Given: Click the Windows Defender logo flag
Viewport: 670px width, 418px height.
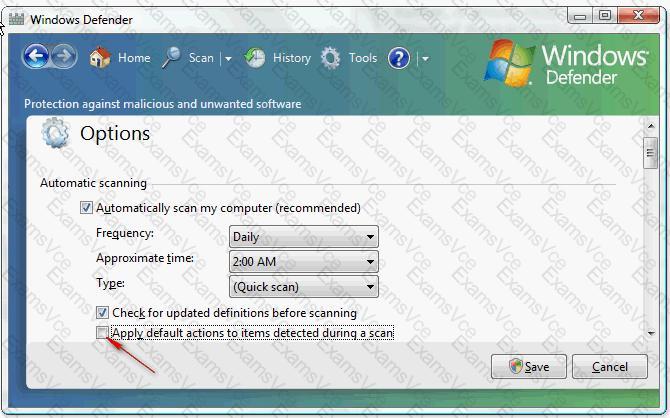Looking at the screenshot, I should point(509,63).
